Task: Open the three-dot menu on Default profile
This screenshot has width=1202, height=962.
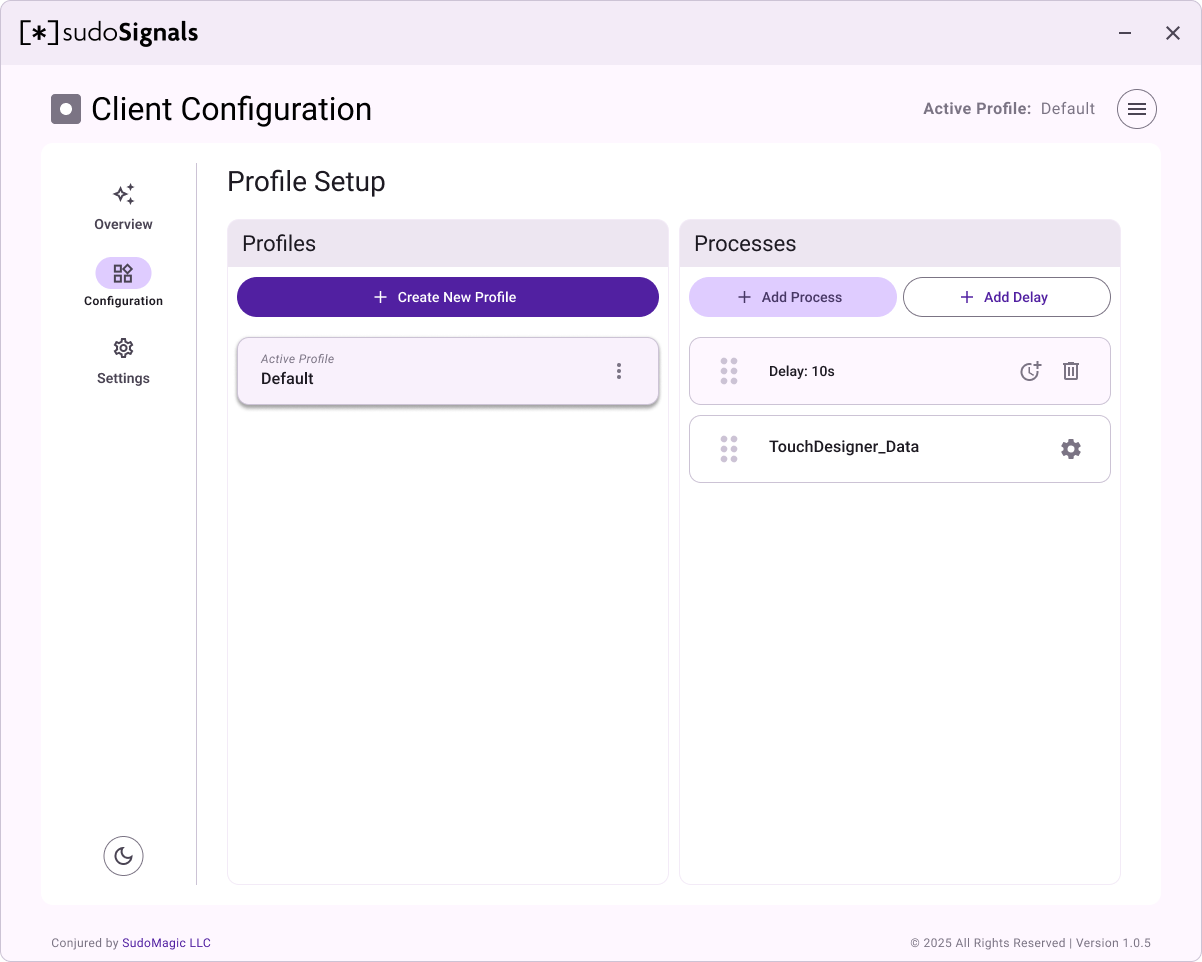Action: coord(619,371)
